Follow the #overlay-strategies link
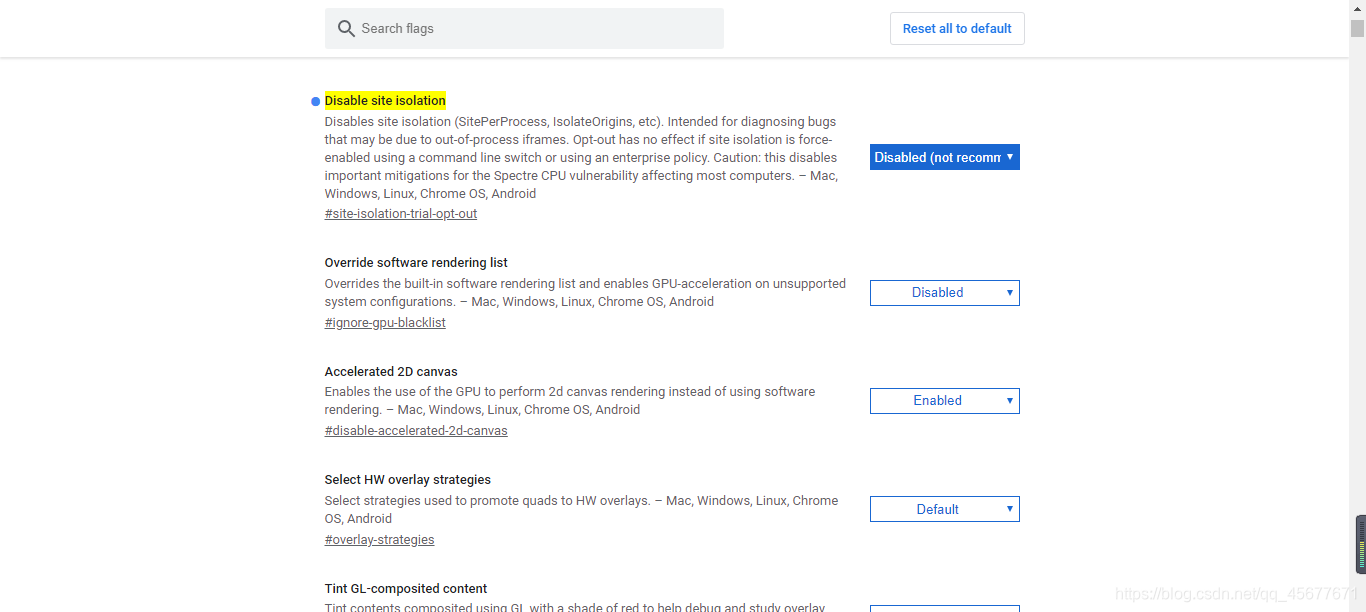This screenshot has width=1366, height=612. click(380, 540)
